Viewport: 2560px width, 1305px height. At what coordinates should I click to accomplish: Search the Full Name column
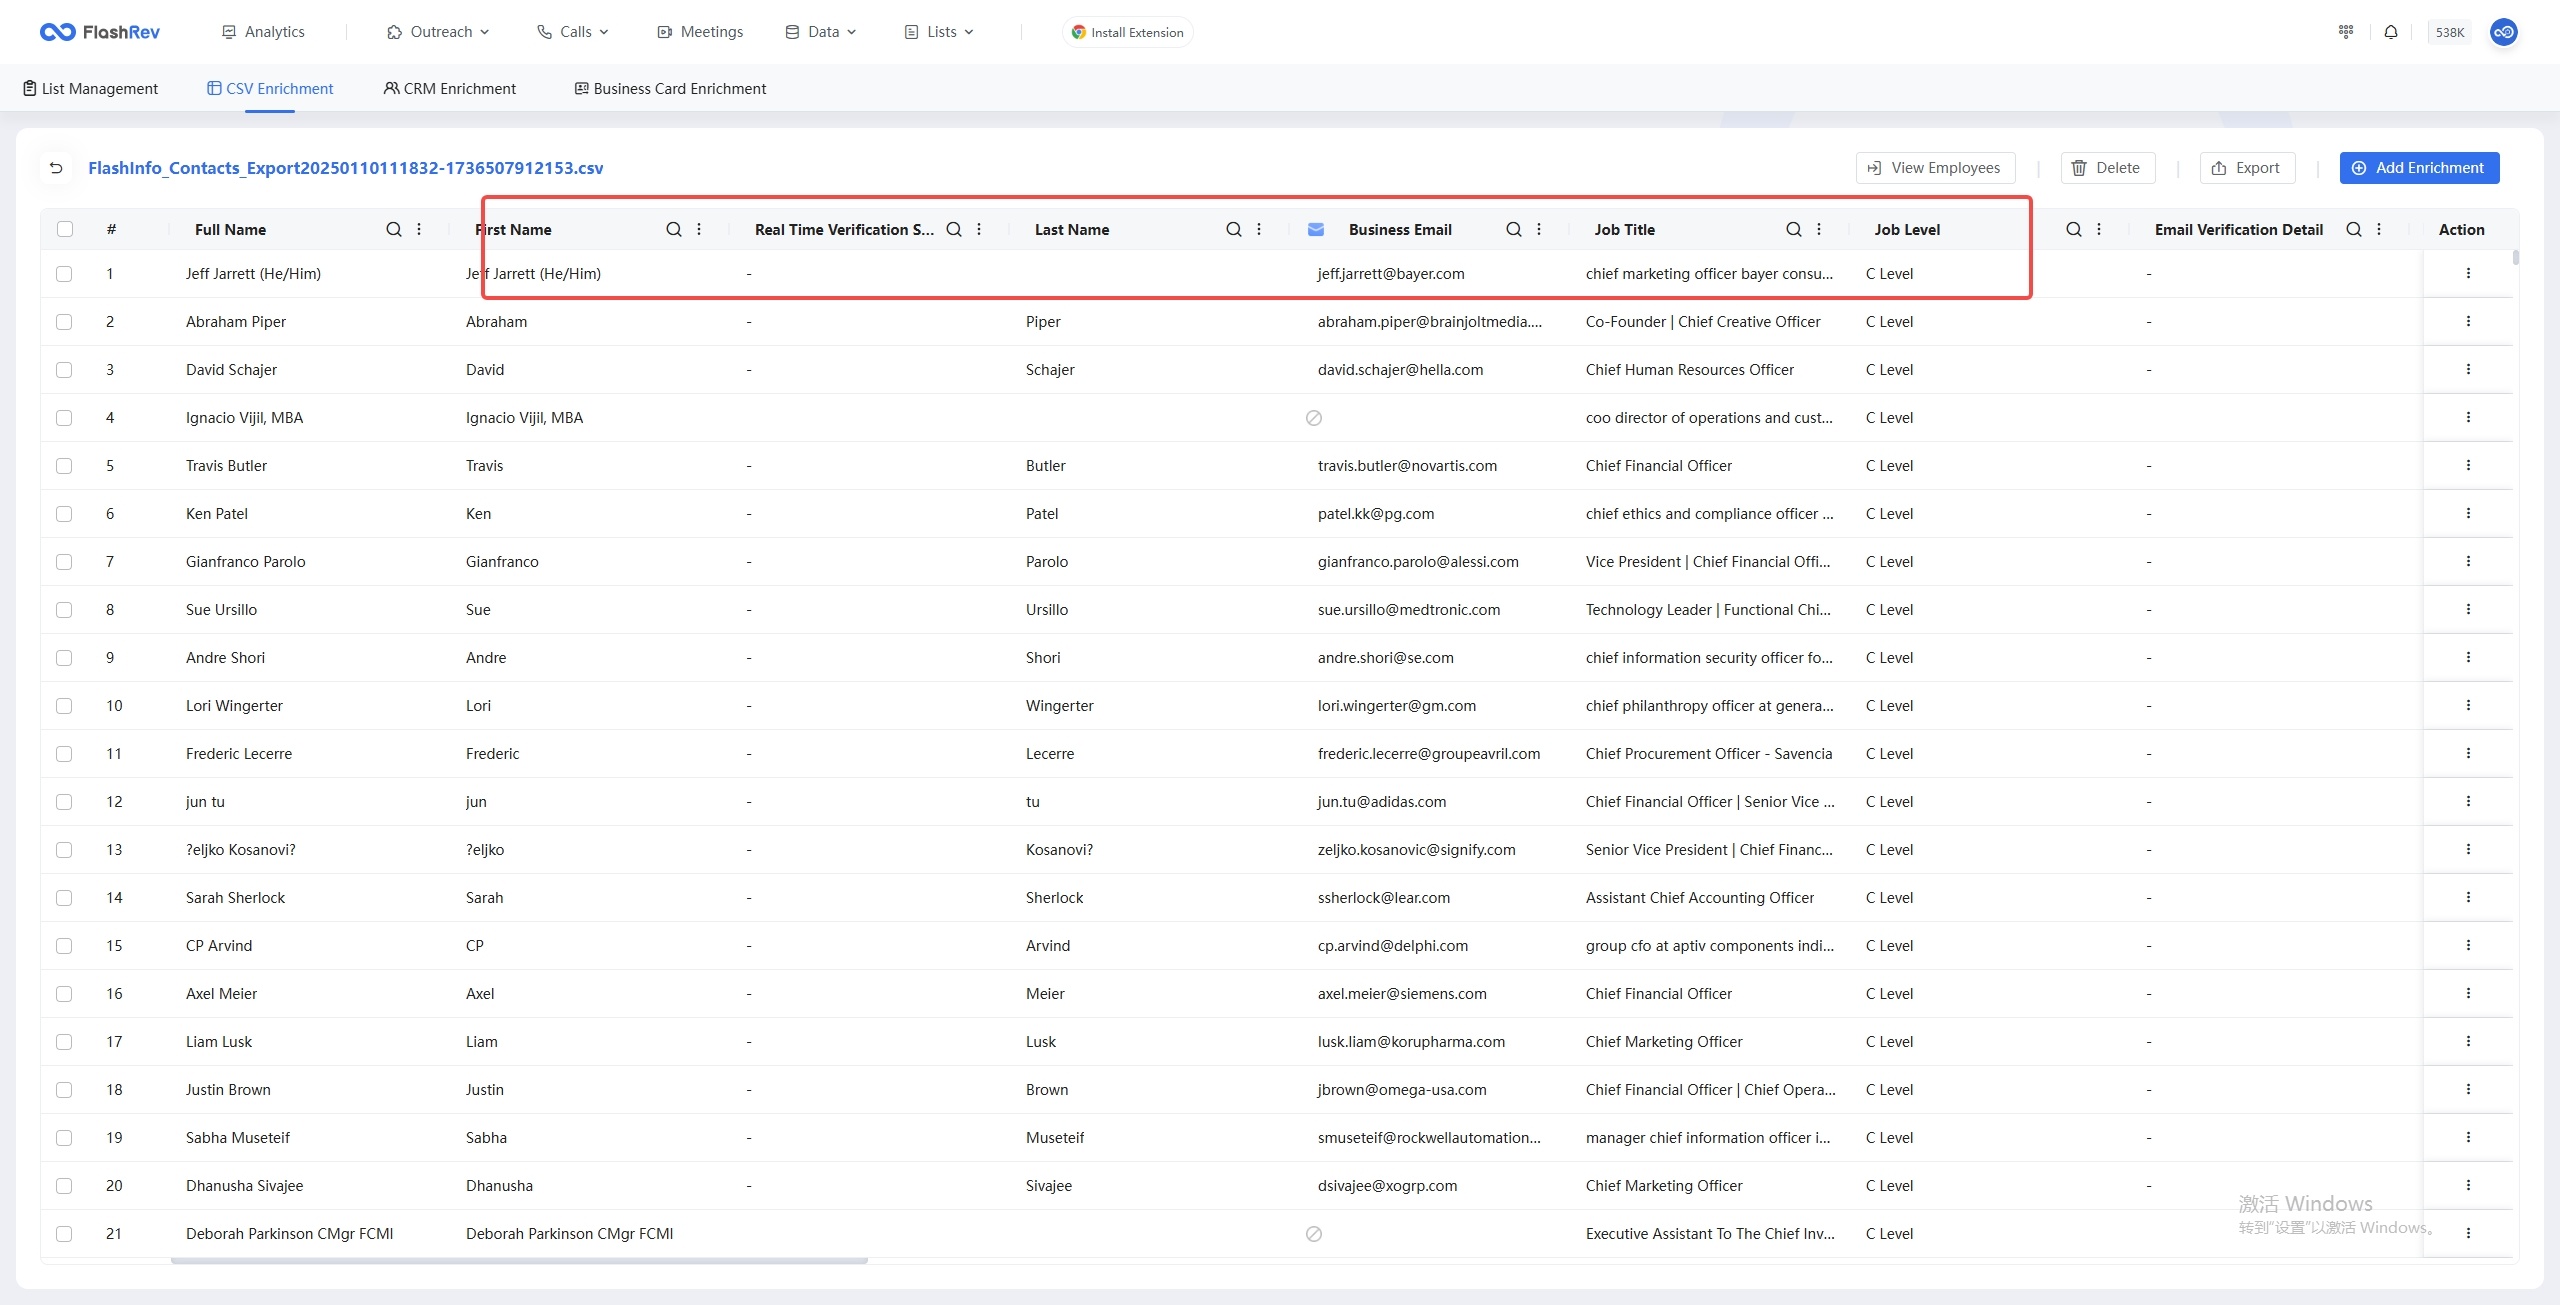pyautogui.click(x=394, y=229)
